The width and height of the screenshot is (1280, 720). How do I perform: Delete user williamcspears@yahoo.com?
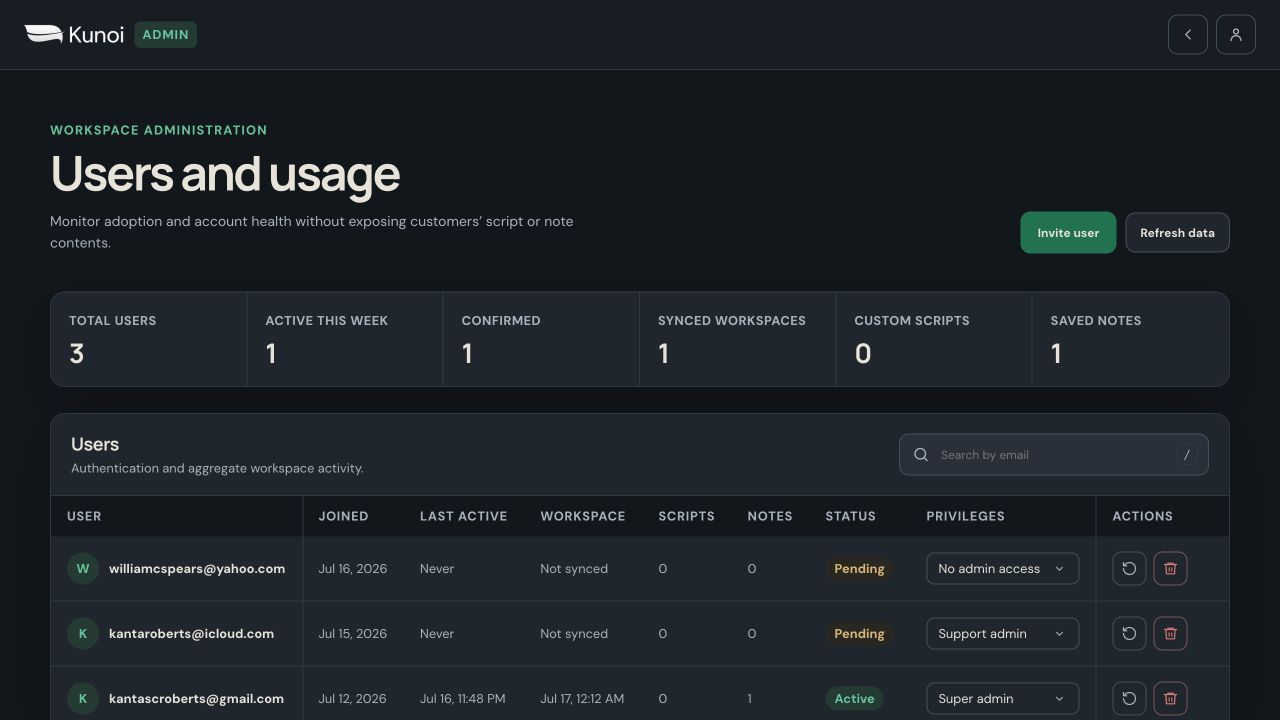point(1170,569)
